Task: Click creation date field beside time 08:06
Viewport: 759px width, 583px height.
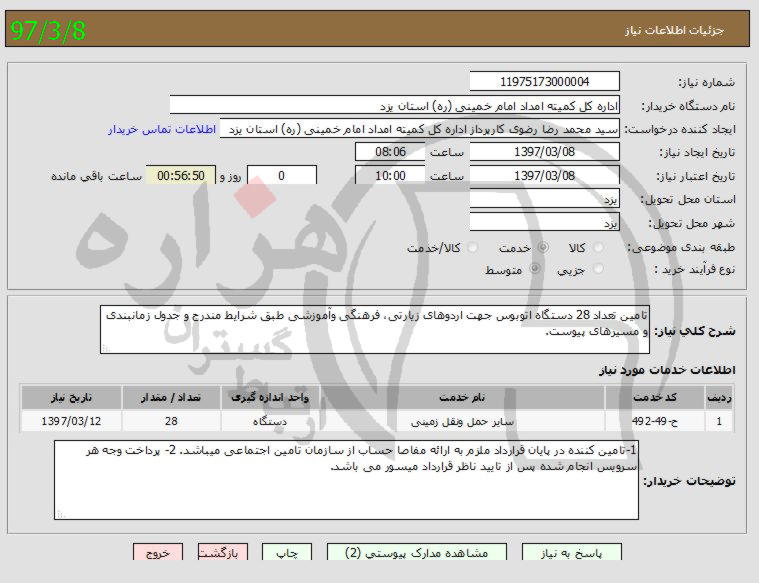Action: (x=545, y=152)
